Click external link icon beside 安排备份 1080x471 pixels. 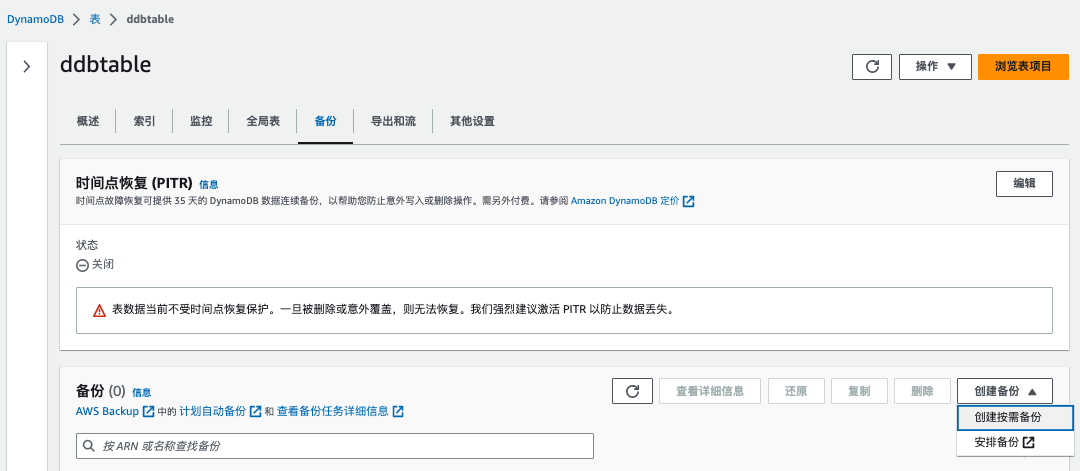(x=1029, y=442)
